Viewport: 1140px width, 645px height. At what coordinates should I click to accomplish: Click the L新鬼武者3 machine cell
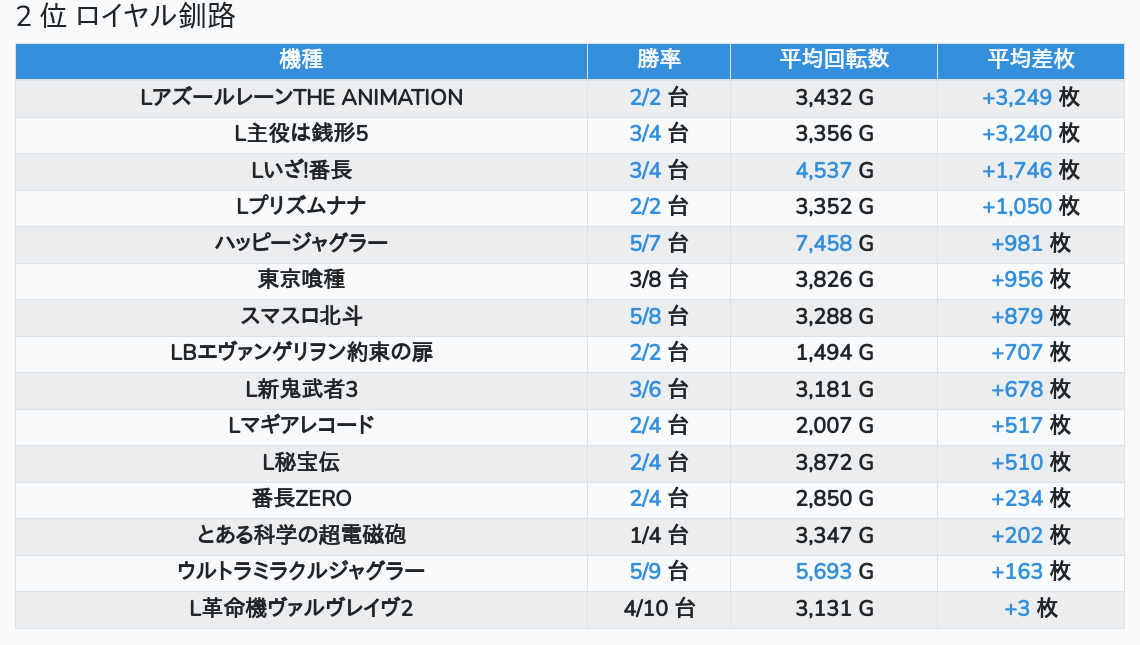point(301,389)
